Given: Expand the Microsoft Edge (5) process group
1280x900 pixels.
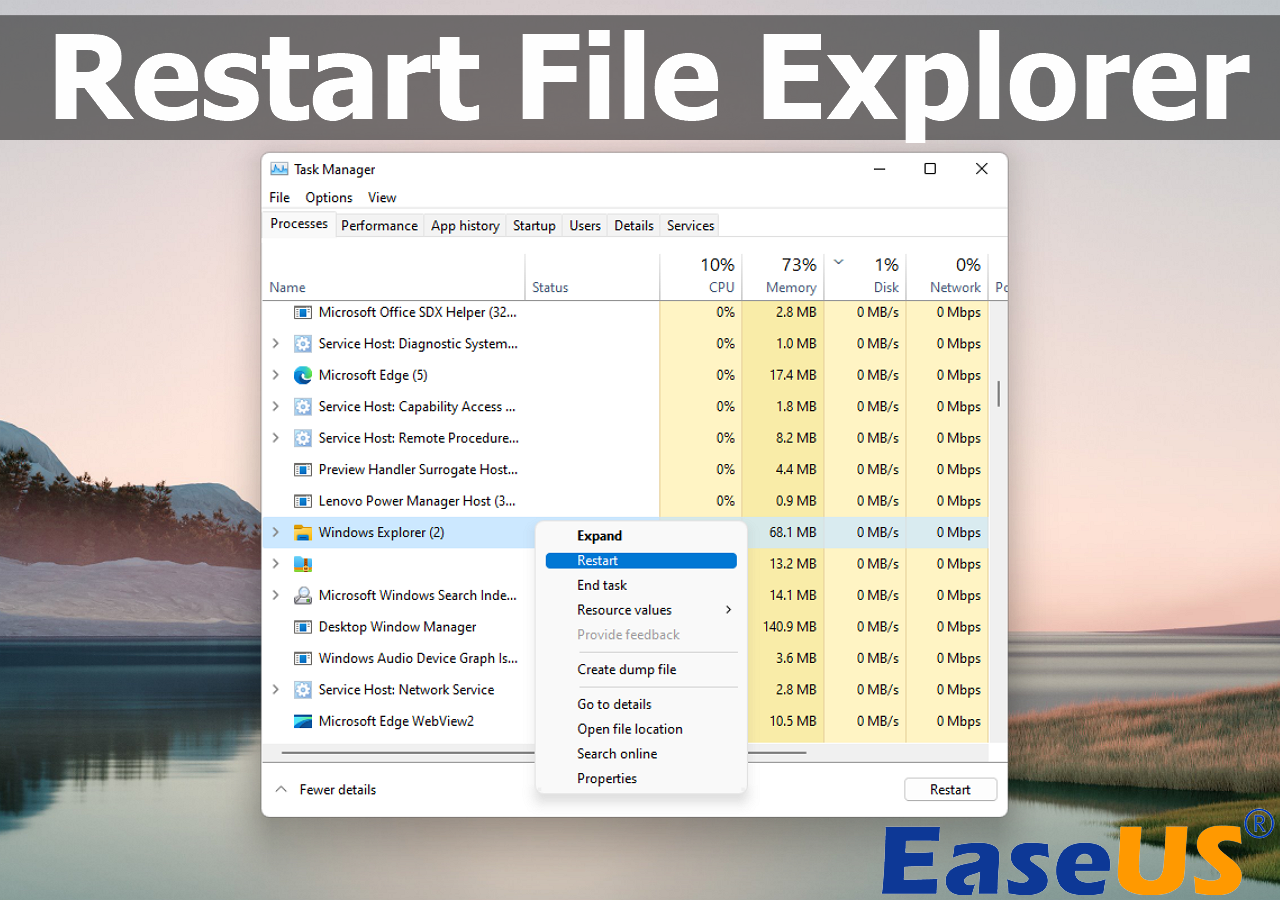Looking at the screenshot, I should 276,375.
